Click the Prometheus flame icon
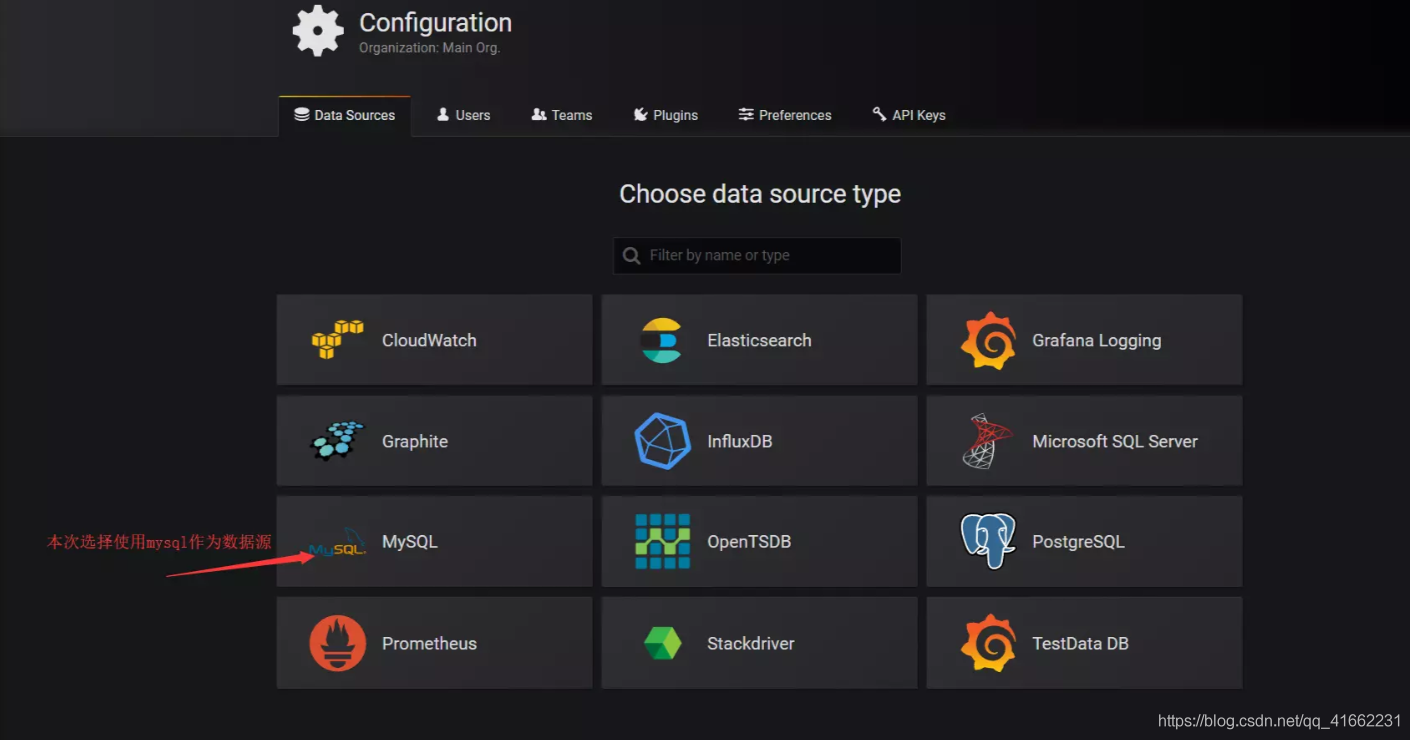Screen dimensions: 1410x740 [x=337, y=643]
